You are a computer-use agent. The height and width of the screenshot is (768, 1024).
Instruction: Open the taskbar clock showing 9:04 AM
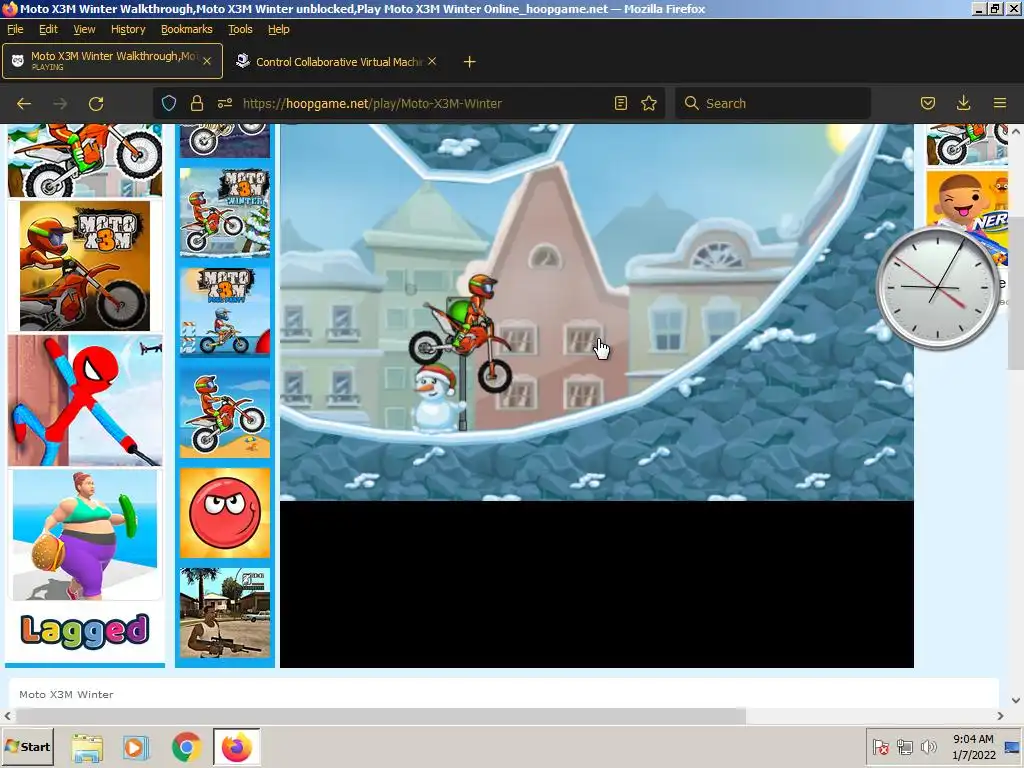click(973, 747)
